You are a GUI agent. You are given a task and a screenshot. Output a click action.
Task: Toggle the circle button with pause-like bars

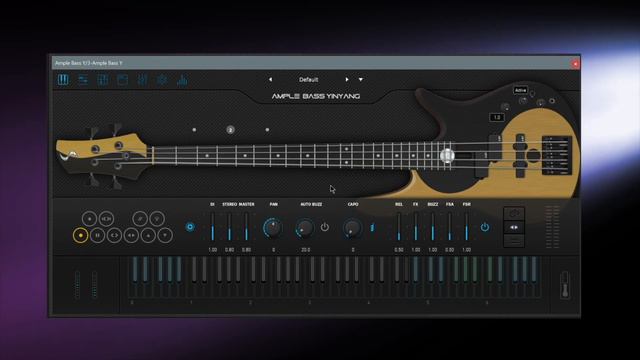click(x=98, y=236)
